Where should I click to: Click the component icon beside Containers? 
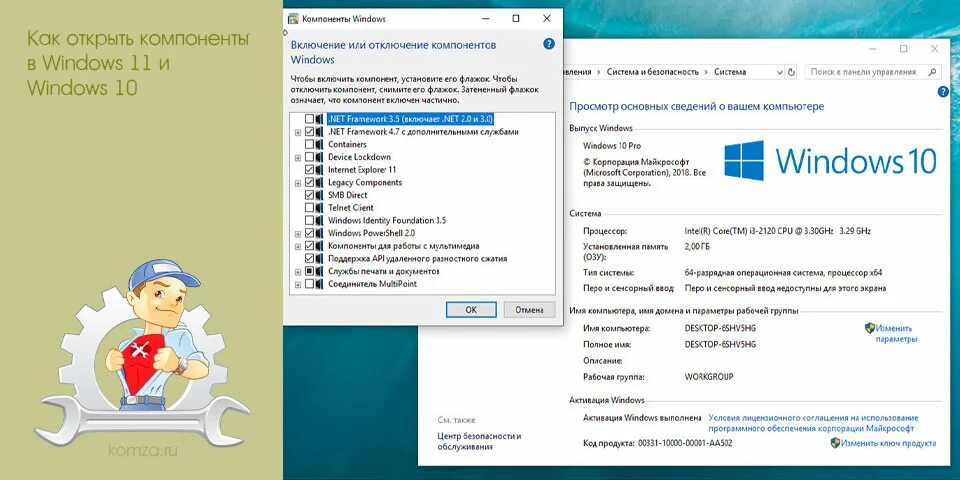point(320,144)
